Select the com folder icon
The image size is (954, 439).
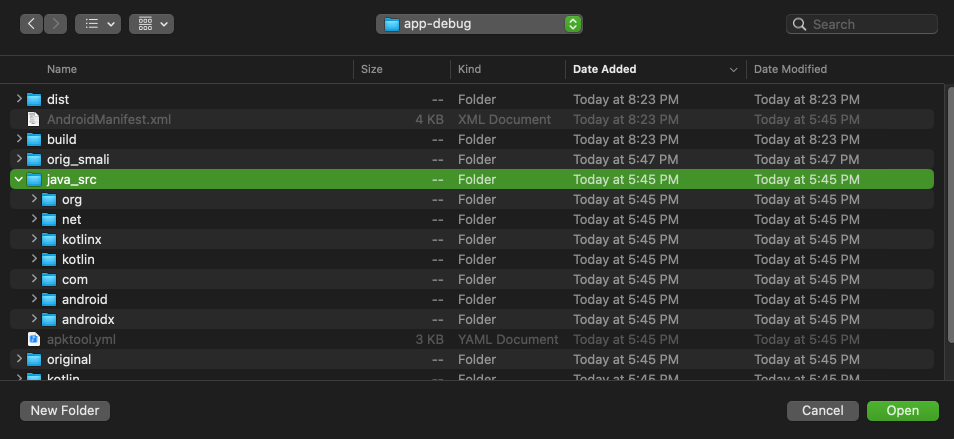(x=49, y=280)
